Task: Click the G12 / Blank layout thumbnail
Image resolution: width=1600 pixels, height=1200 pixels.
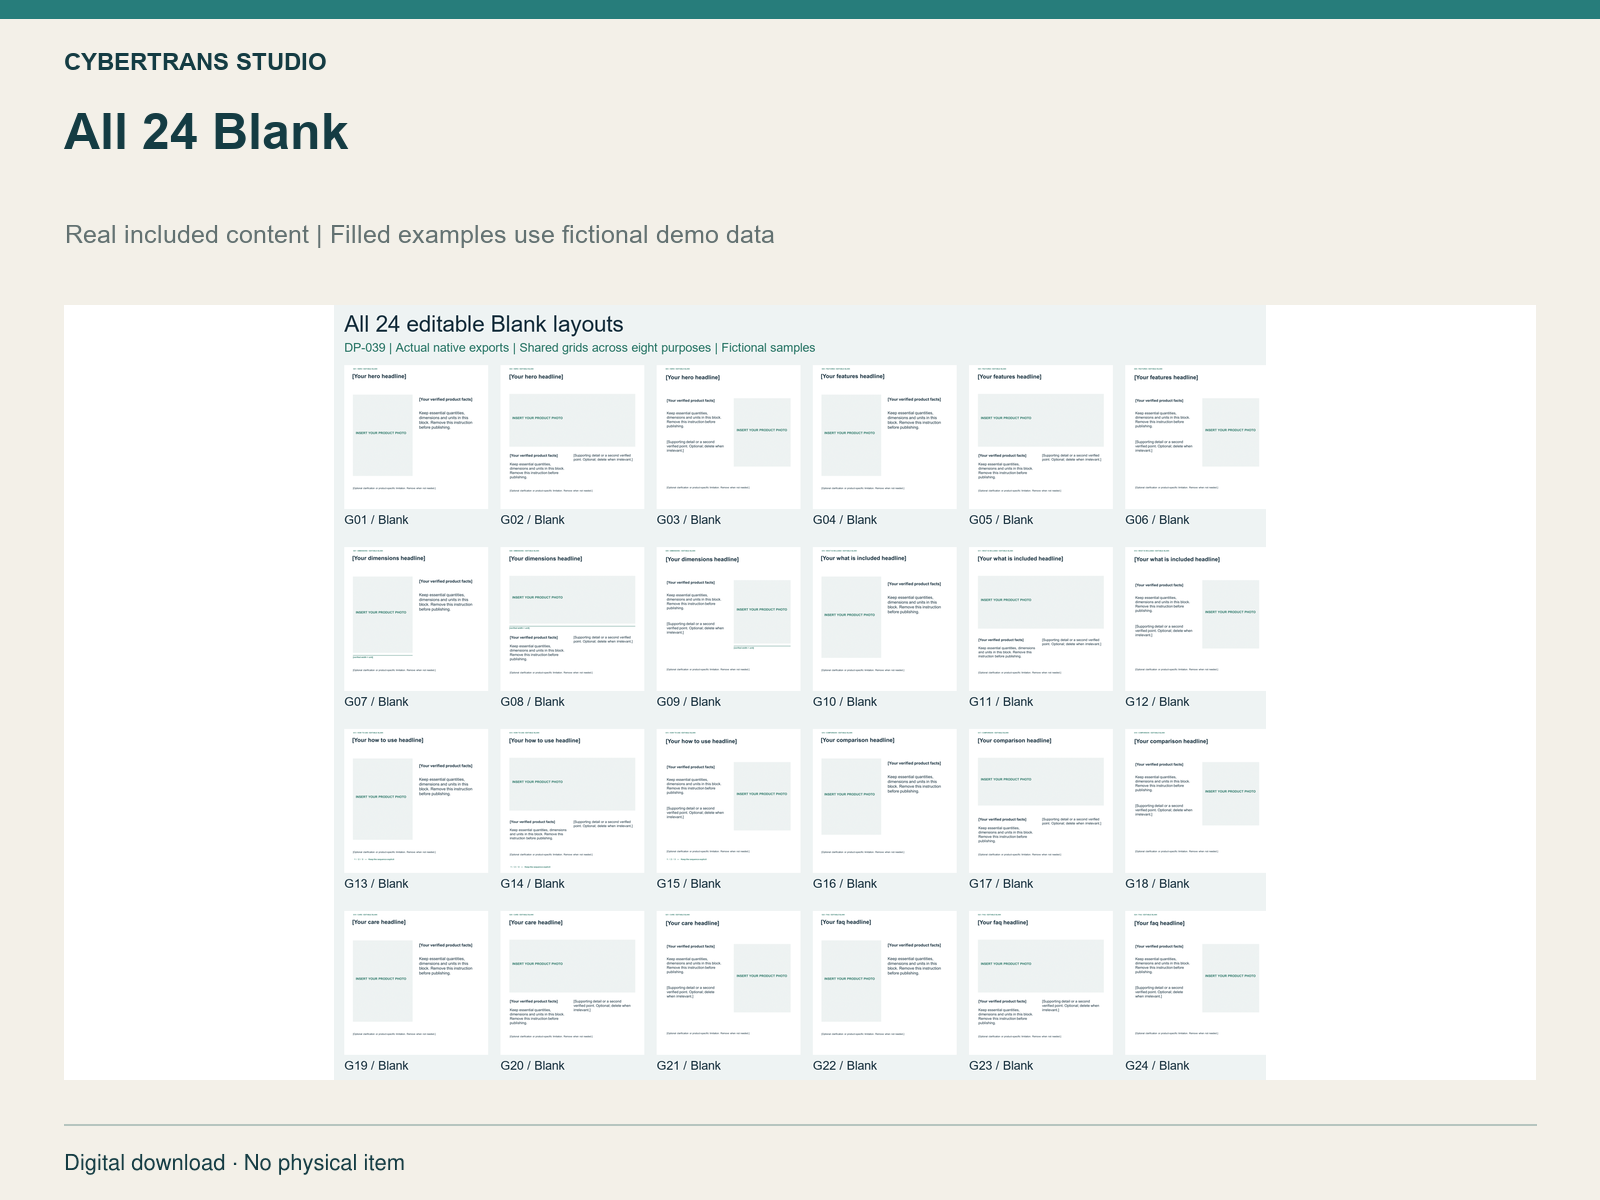Action: click(x=1195, y=619)
